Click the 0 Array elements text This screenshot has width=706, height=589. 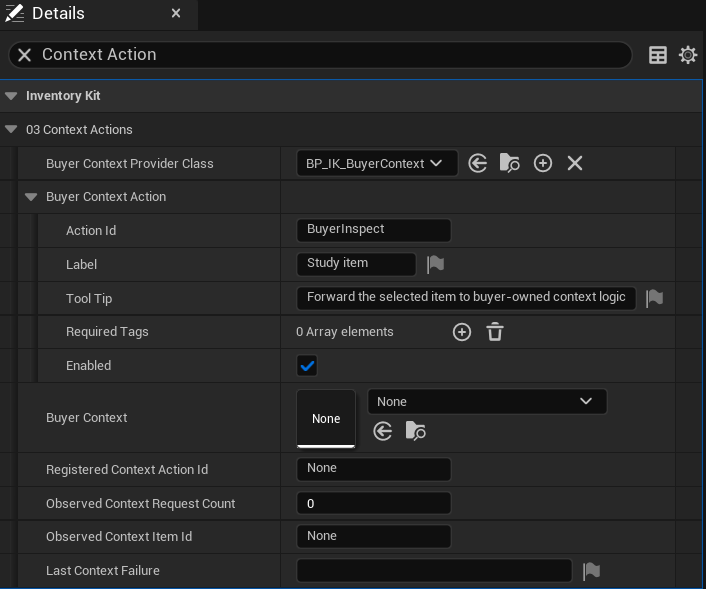(x=344, y=332)
